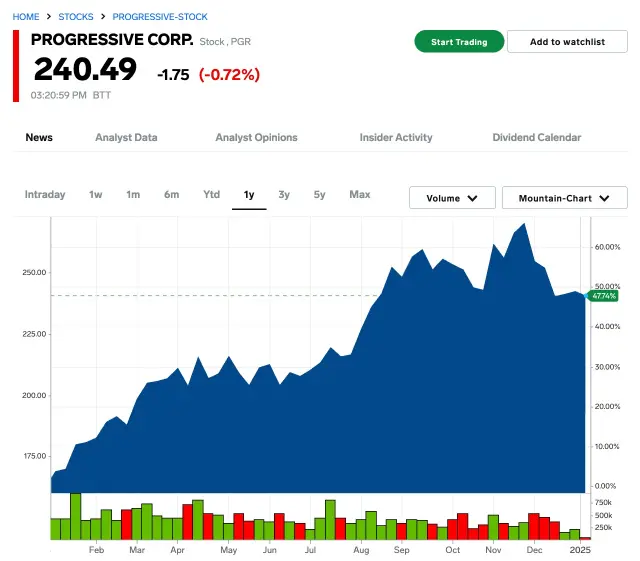Open the STOCKS breadcrumb link
Screen dimensions: 640x561
(76, 17)
